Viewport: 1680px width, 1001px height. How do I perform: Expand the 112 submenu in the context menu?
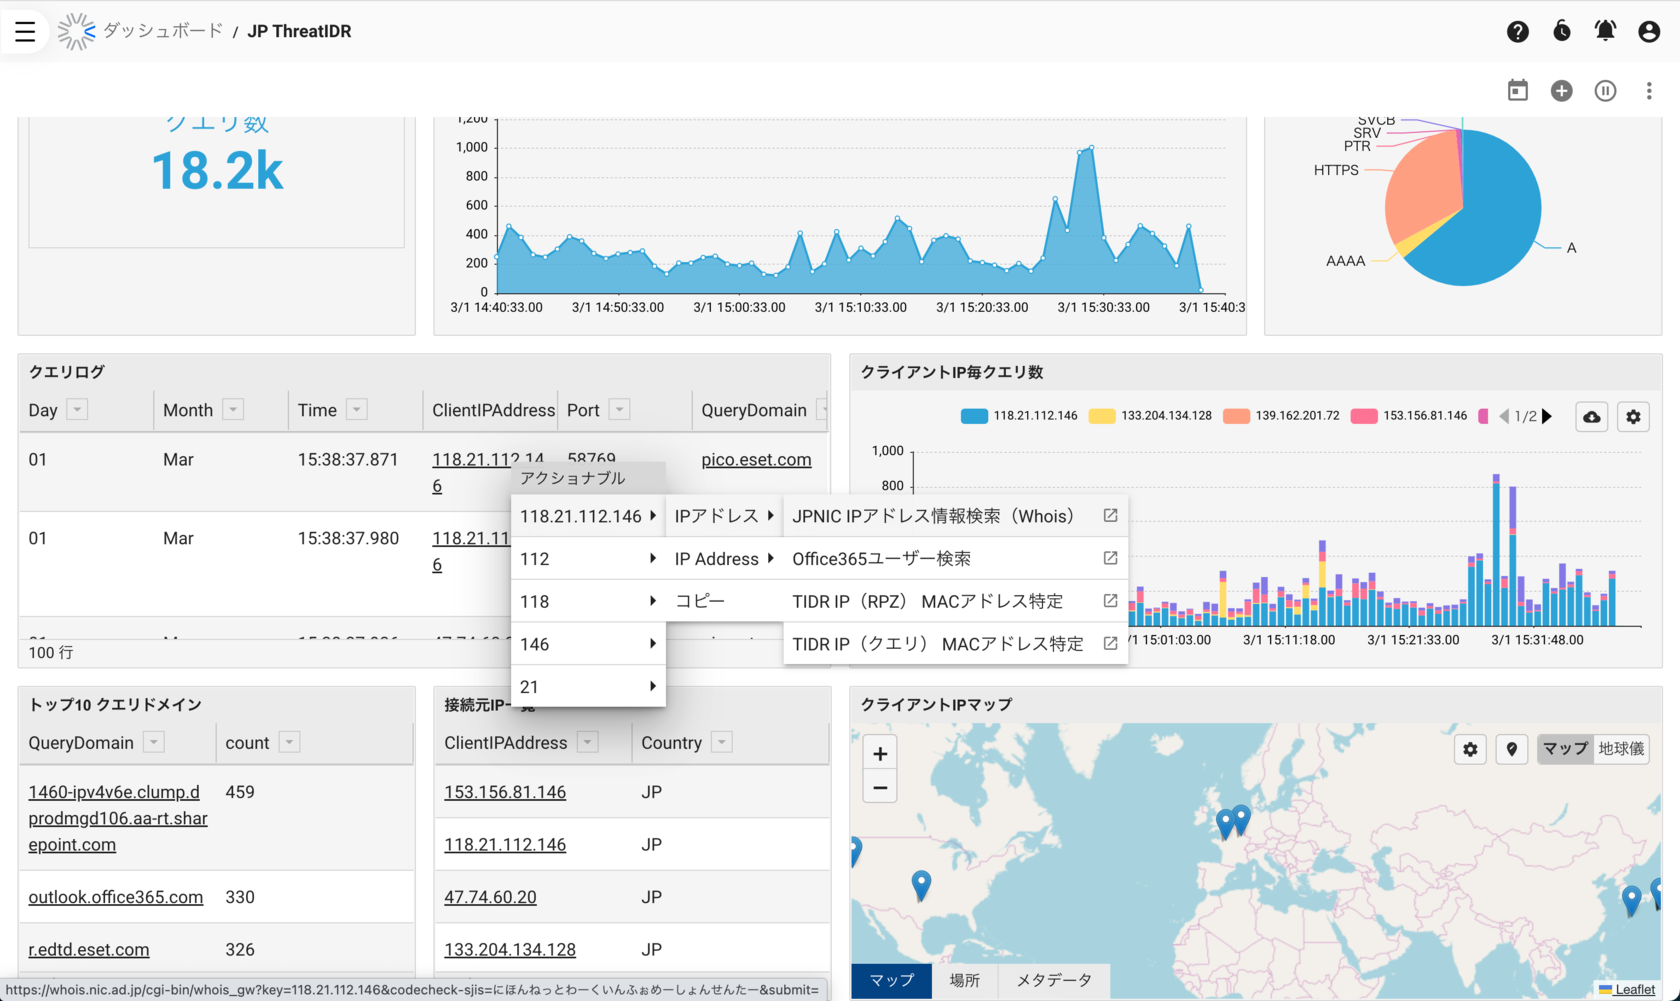[588, 559]
